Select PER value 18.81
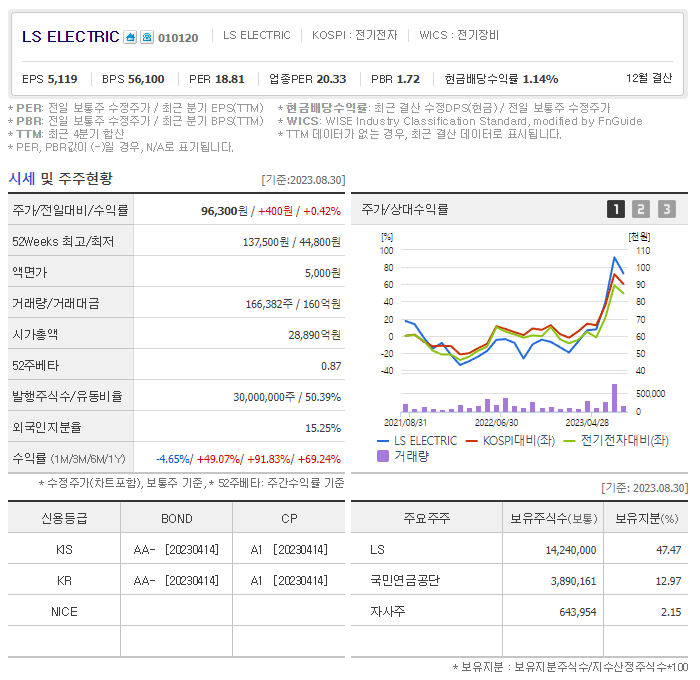The image size is (700, 680). pyautogui.click(x=229, y=79)
